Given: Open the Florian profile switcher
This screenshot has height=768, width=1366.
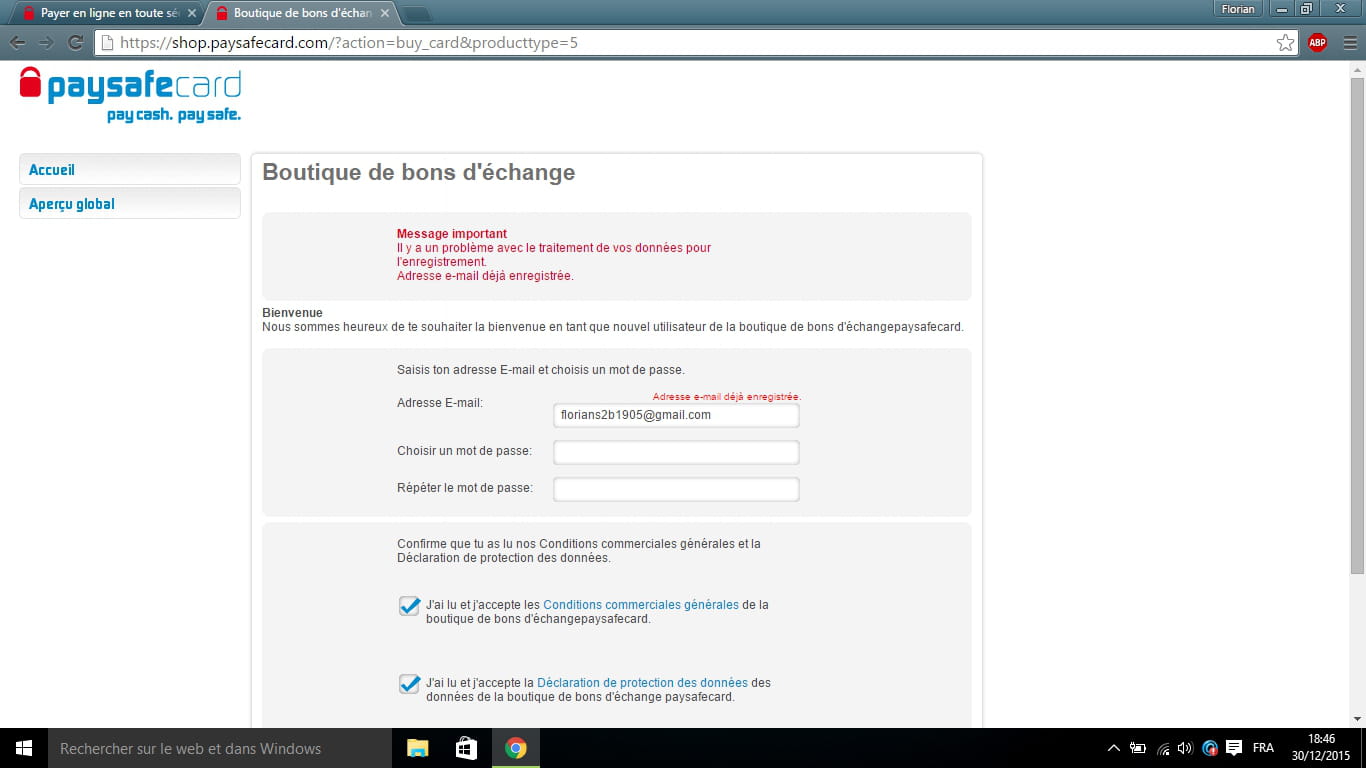Looking at the screenshot, I should click(1238, 9).
